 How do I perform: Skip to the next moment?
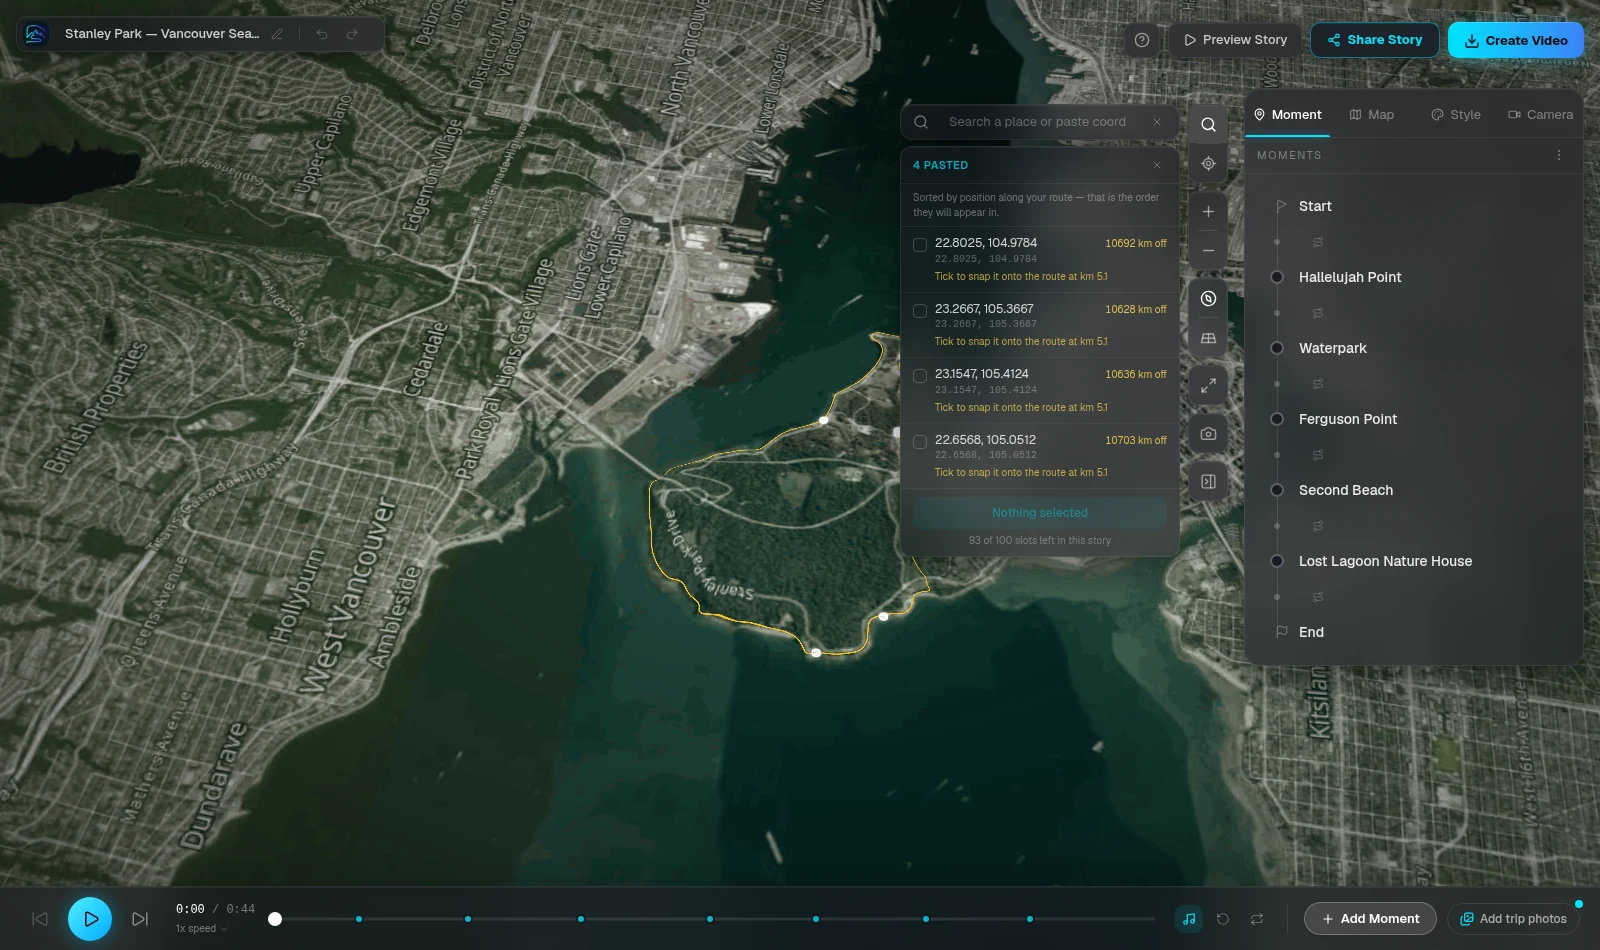point(140,919)
